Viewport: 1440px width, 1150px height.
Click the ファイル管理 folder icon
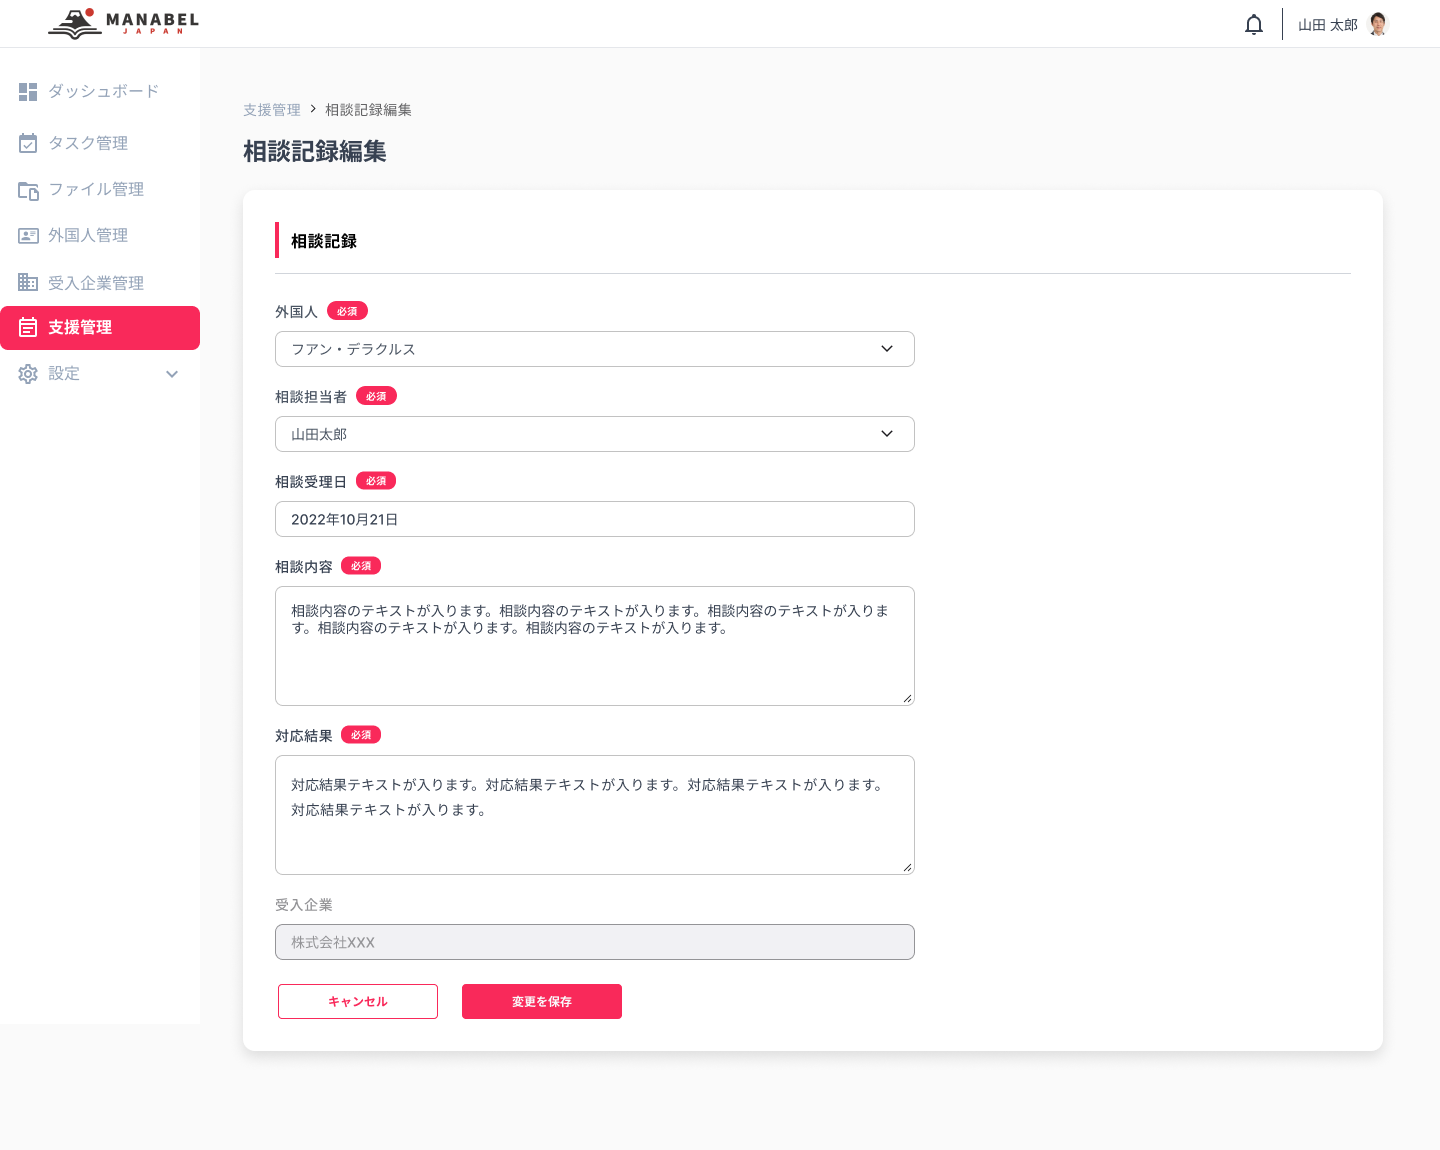(x=28, y=190)
